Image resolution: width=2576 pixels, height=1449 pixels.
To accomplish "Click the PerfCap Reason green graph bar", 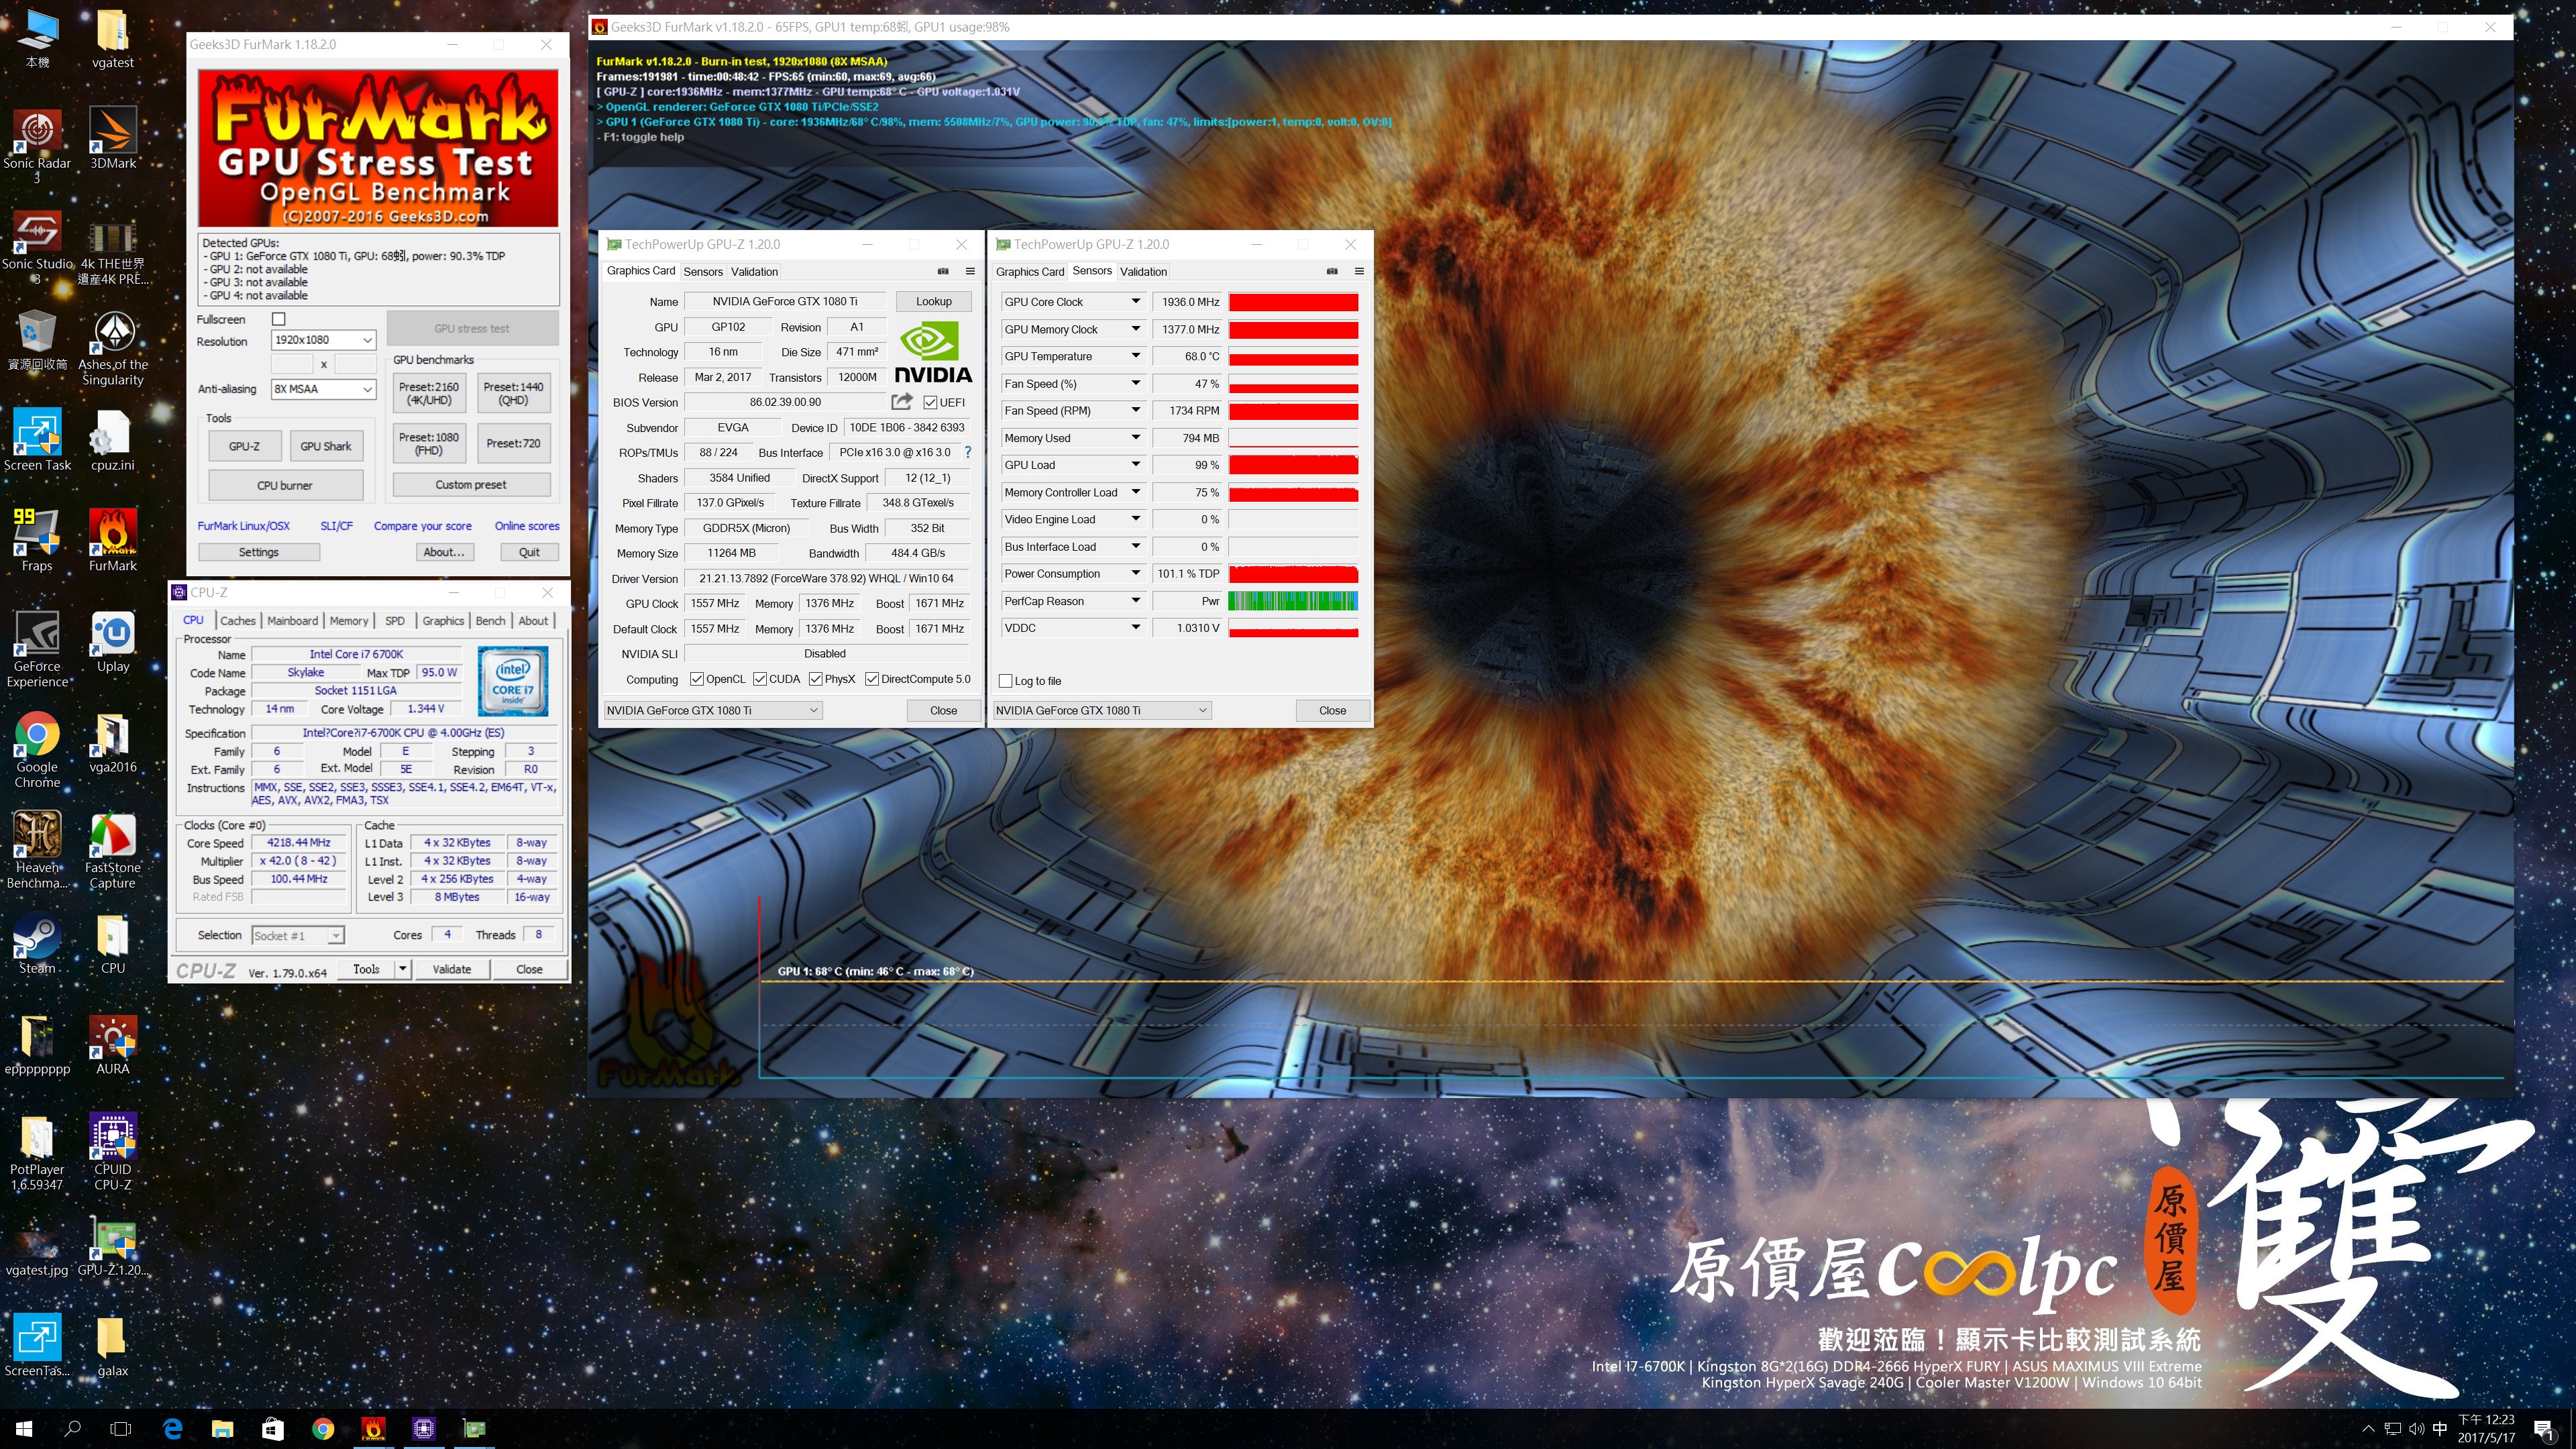I will 1293,601.
